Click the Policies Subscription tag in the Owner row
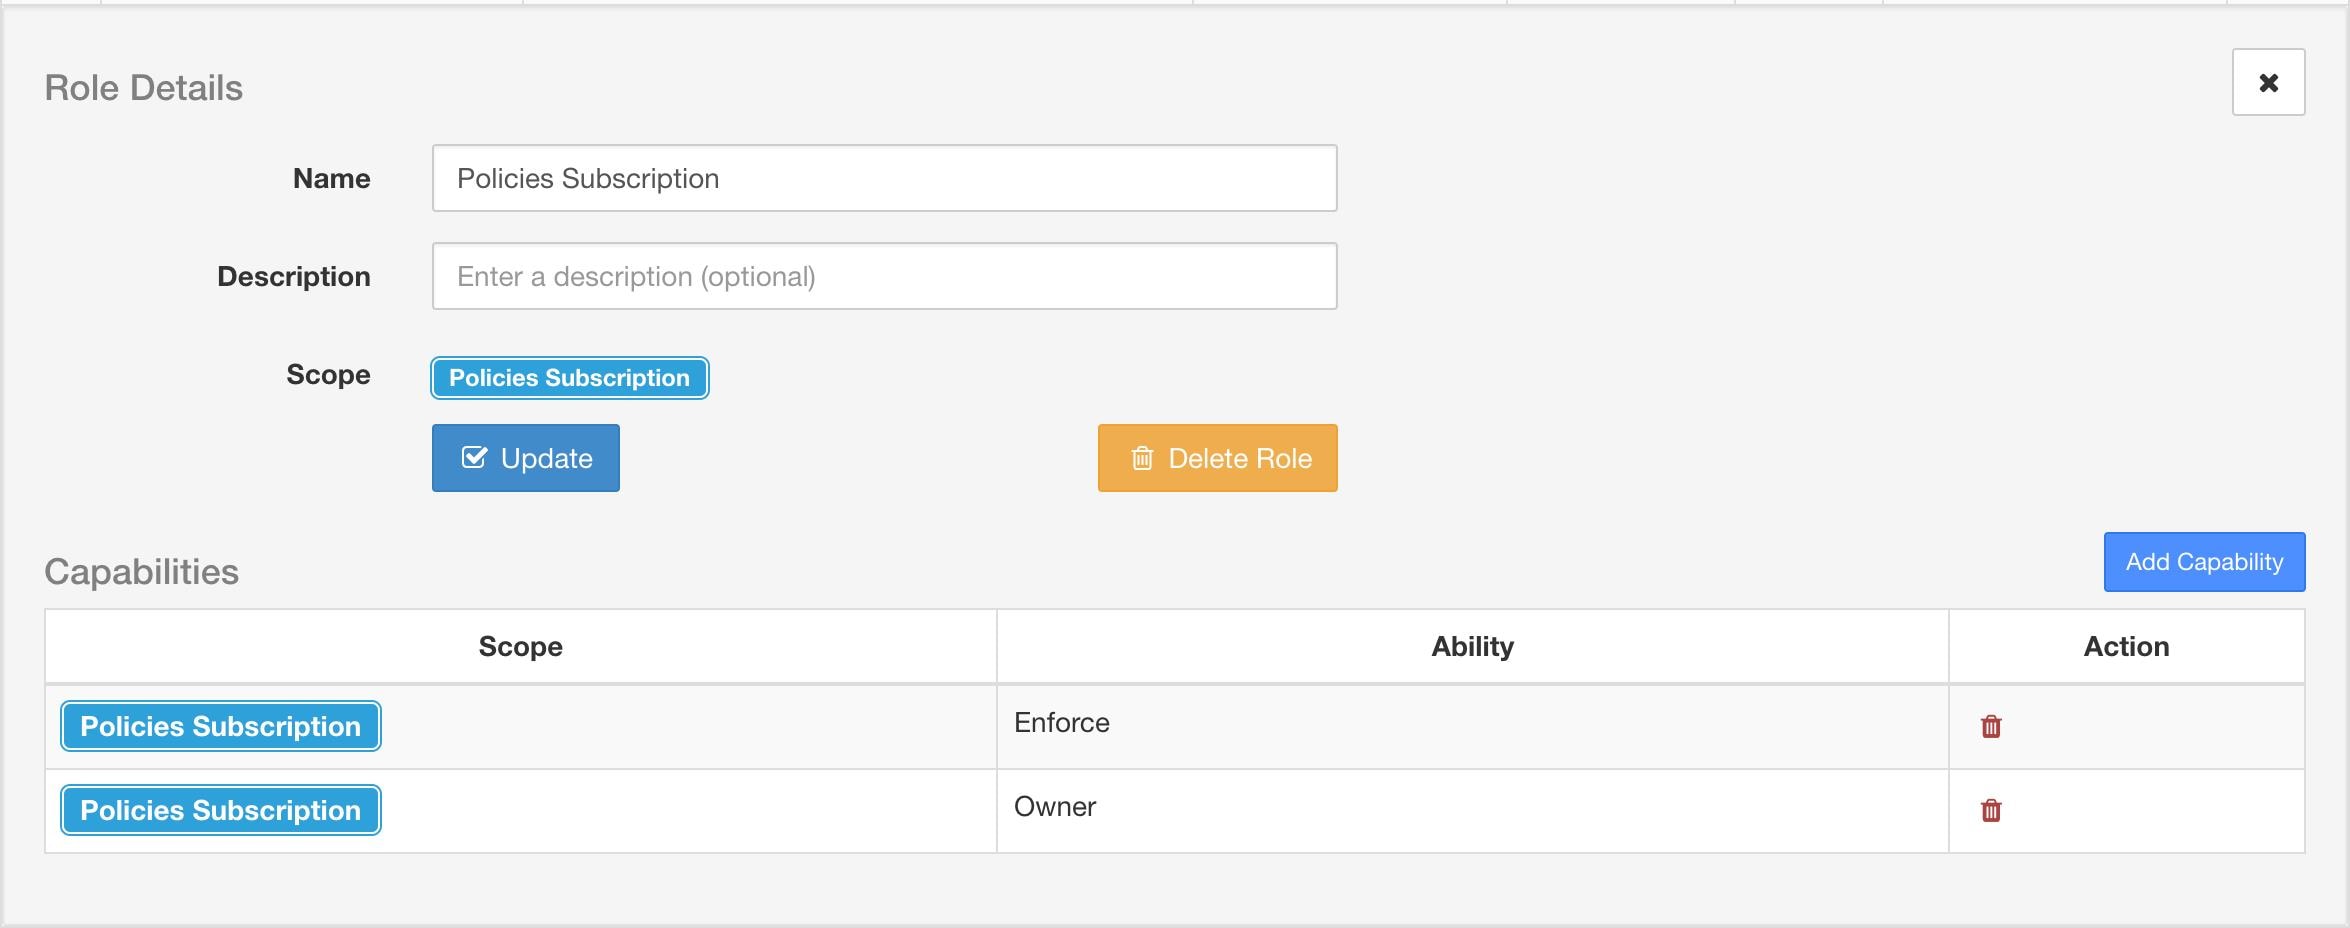 click(x=220, y=810)
